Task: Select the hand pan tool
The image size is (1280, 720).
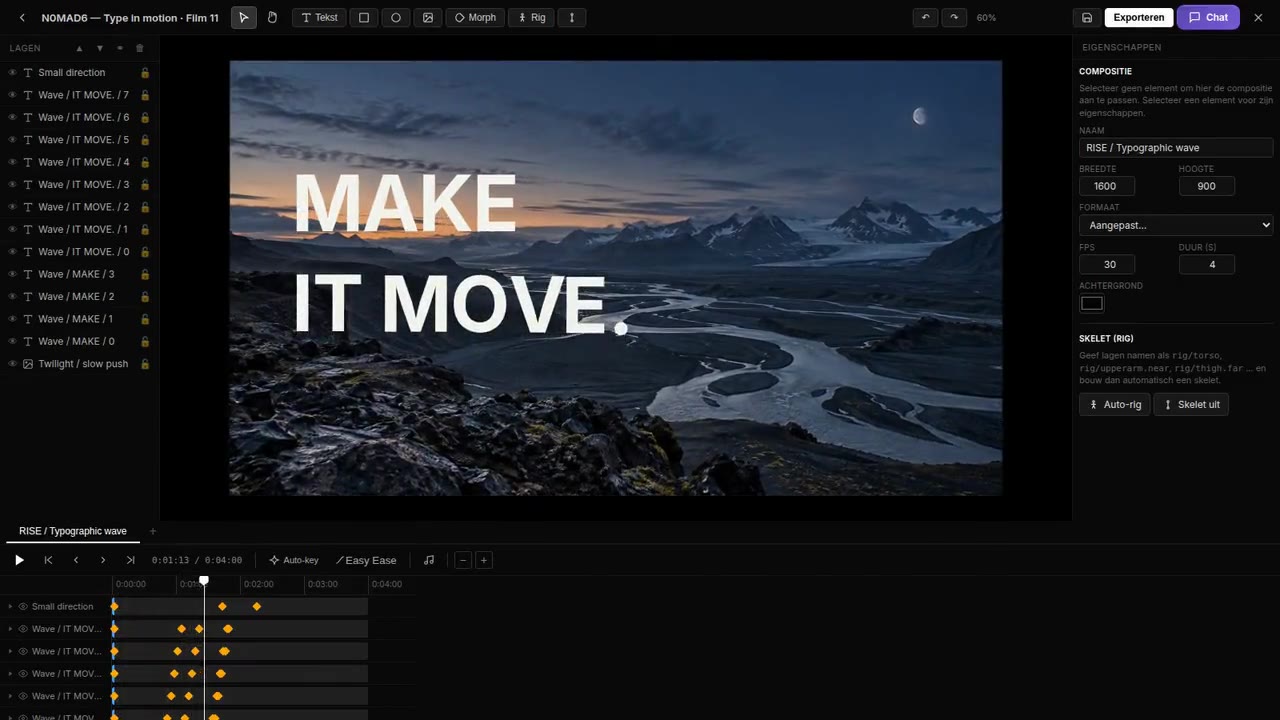Action: point(272,18)
